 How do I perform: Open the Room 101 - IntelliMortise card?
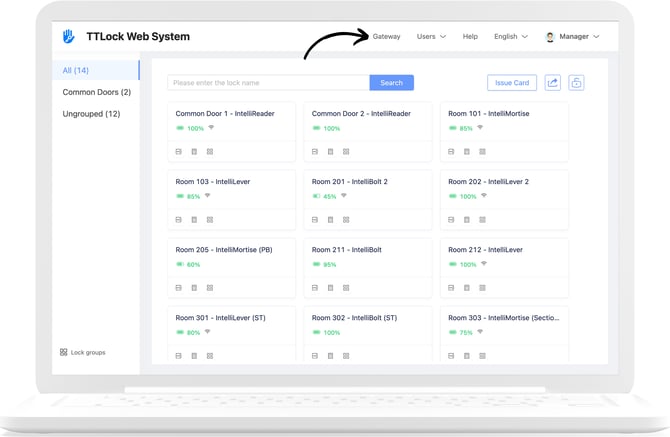[x=504, y=132]
